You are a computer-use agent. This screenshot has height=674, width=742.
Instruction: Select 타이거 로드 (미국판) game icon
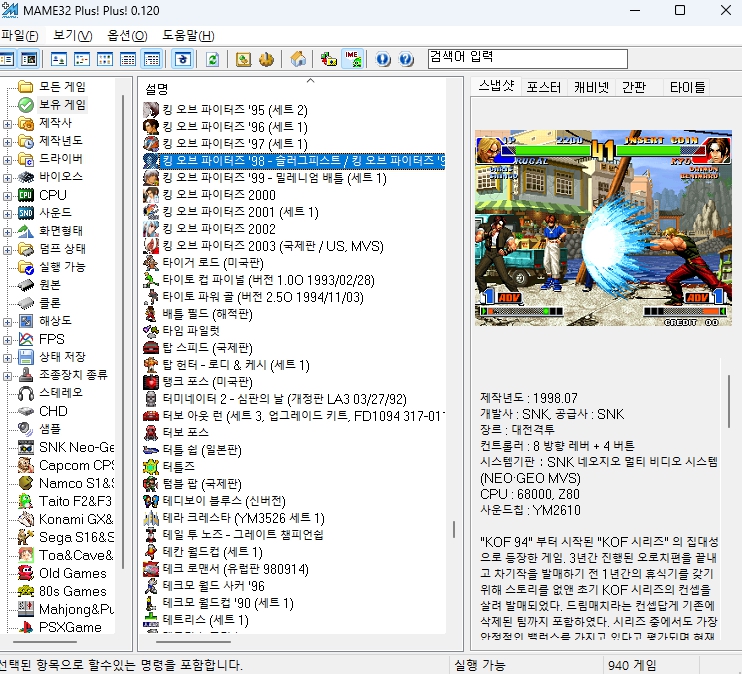pos(151,263)
